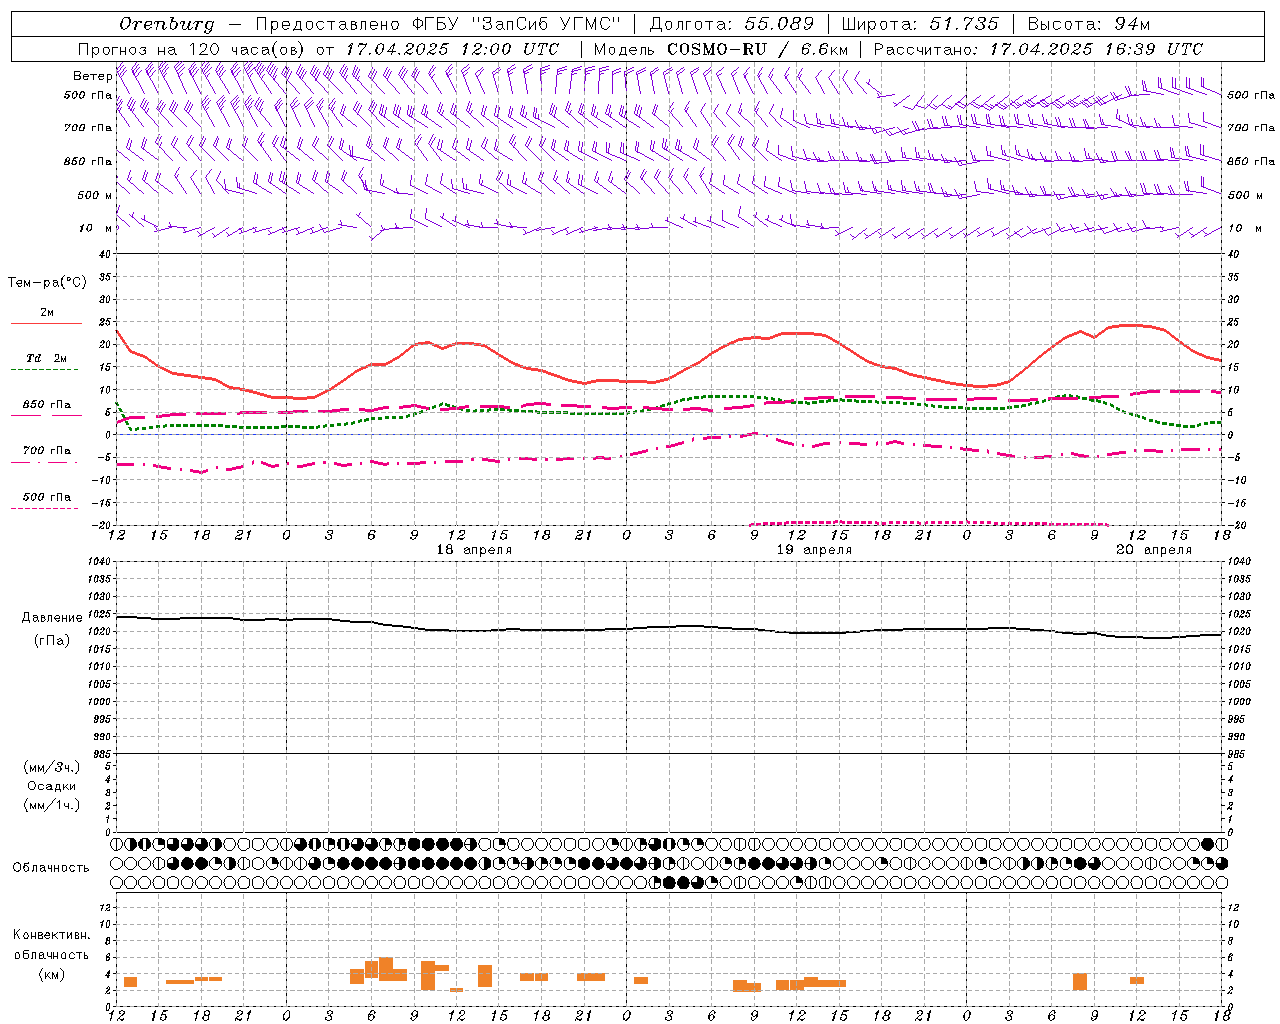The height and width of the screenshot is (1024, 1280).
Task: Click the 'Конвективн.' convective label
Action: pos(51,935)
